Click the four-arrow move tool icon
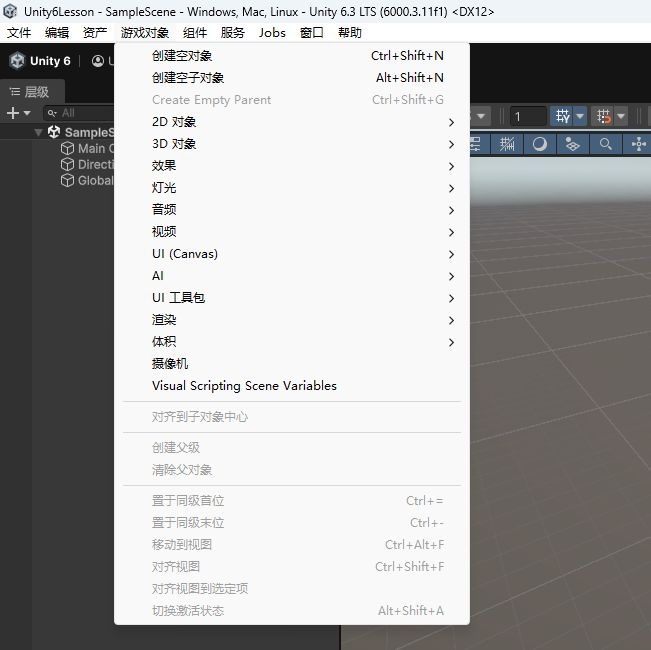Image resolution: width=651 pixels, height=650 pixels. tap(638, 144)
